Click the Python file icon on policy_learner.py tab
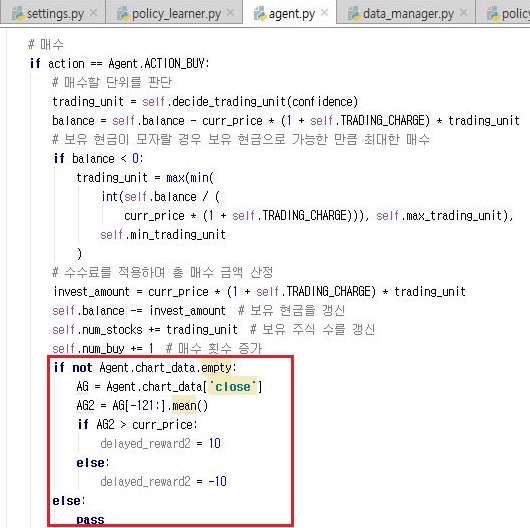This screenshot has width=530, height=528. pyautogui.click(x=123, y=14)
